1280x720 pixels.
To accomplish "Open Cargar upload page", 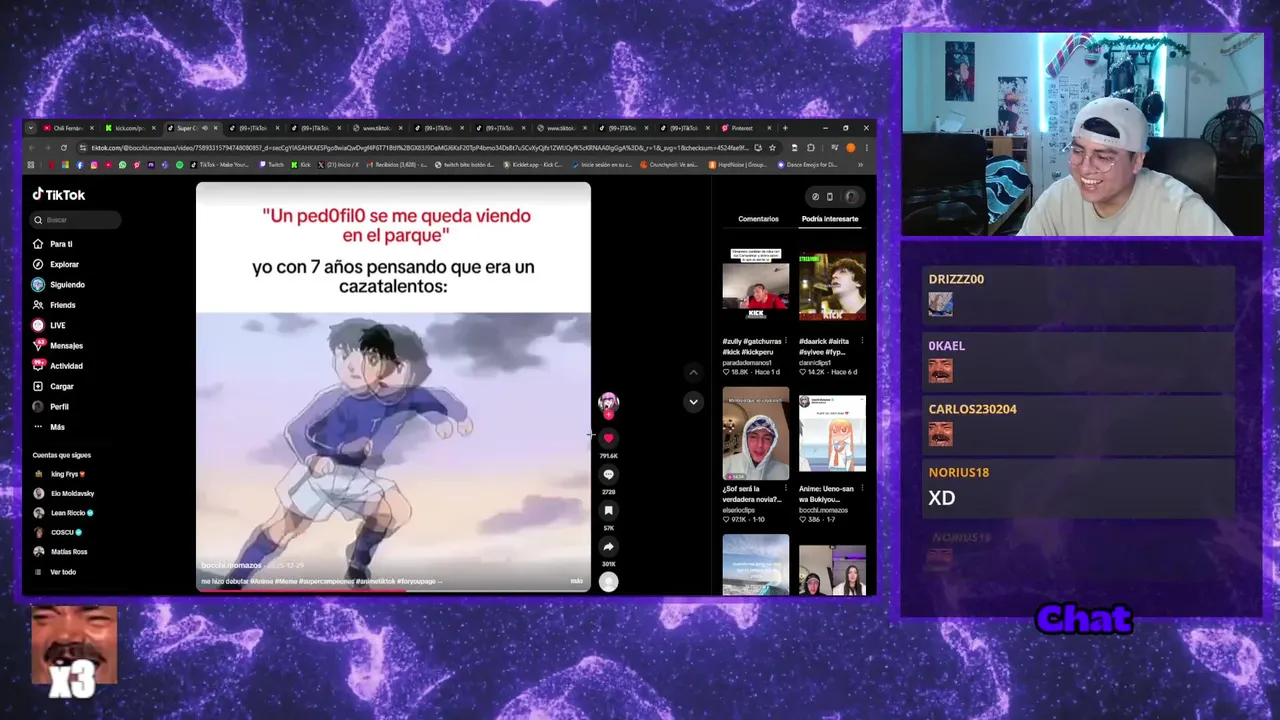I will 53,386.
